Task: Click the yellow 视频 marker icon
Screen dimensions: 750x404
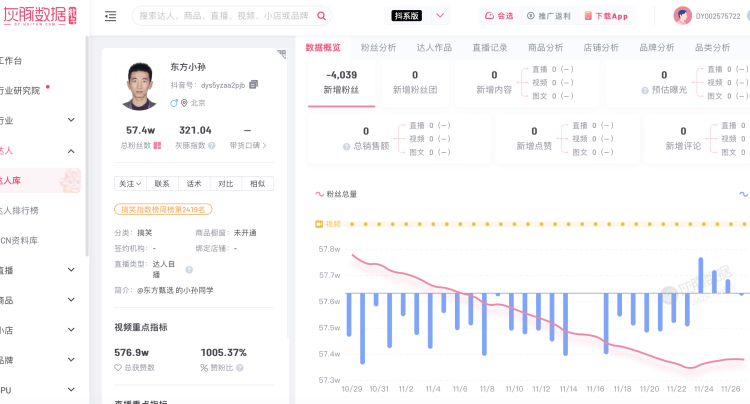Action: tap(319, 224)
